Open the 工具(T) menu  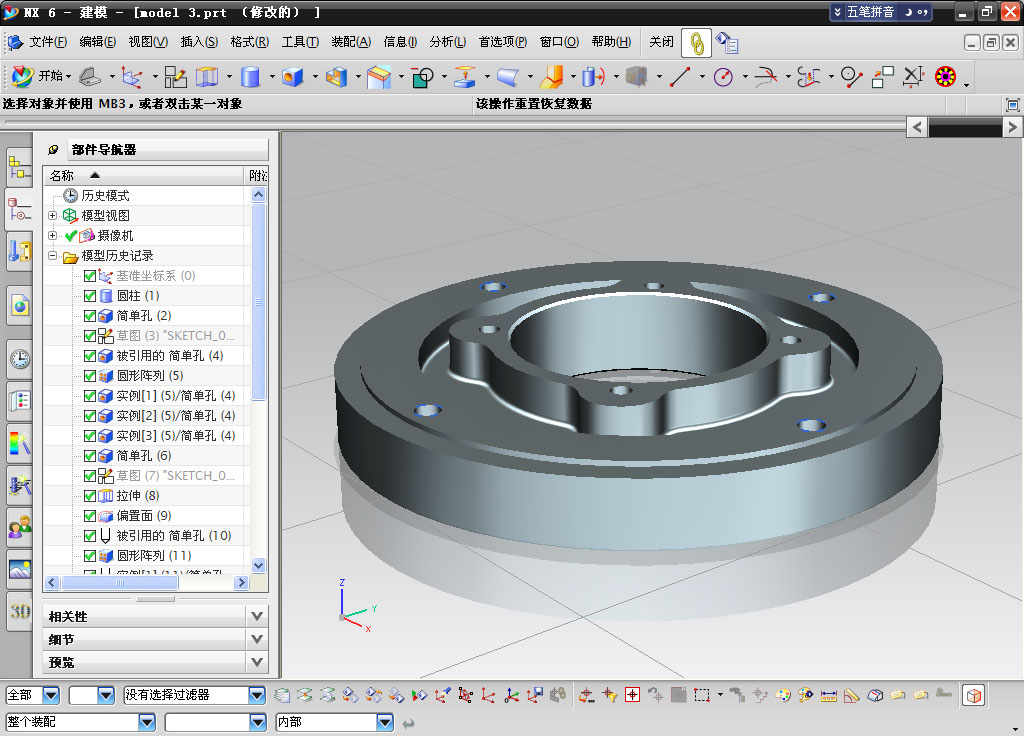pos(300,42)
